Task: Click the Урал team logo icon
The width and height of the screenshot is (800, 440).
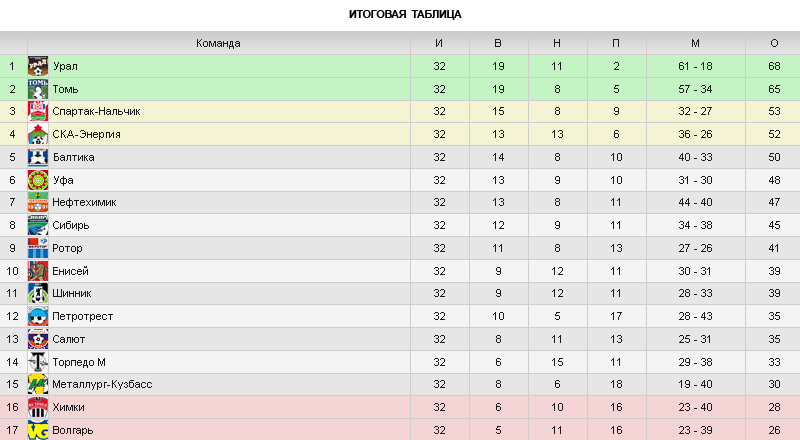Action: tap(38, 66)
